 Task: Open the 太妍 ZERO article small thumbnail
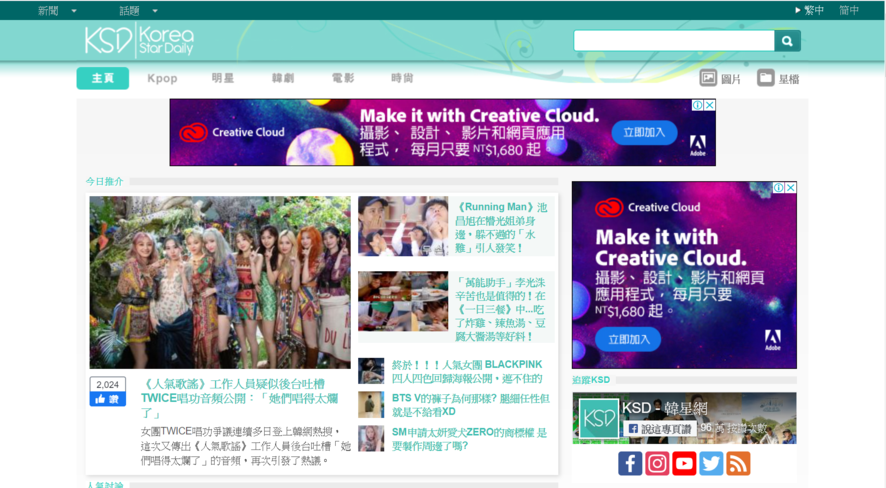[x=371, y=439]
